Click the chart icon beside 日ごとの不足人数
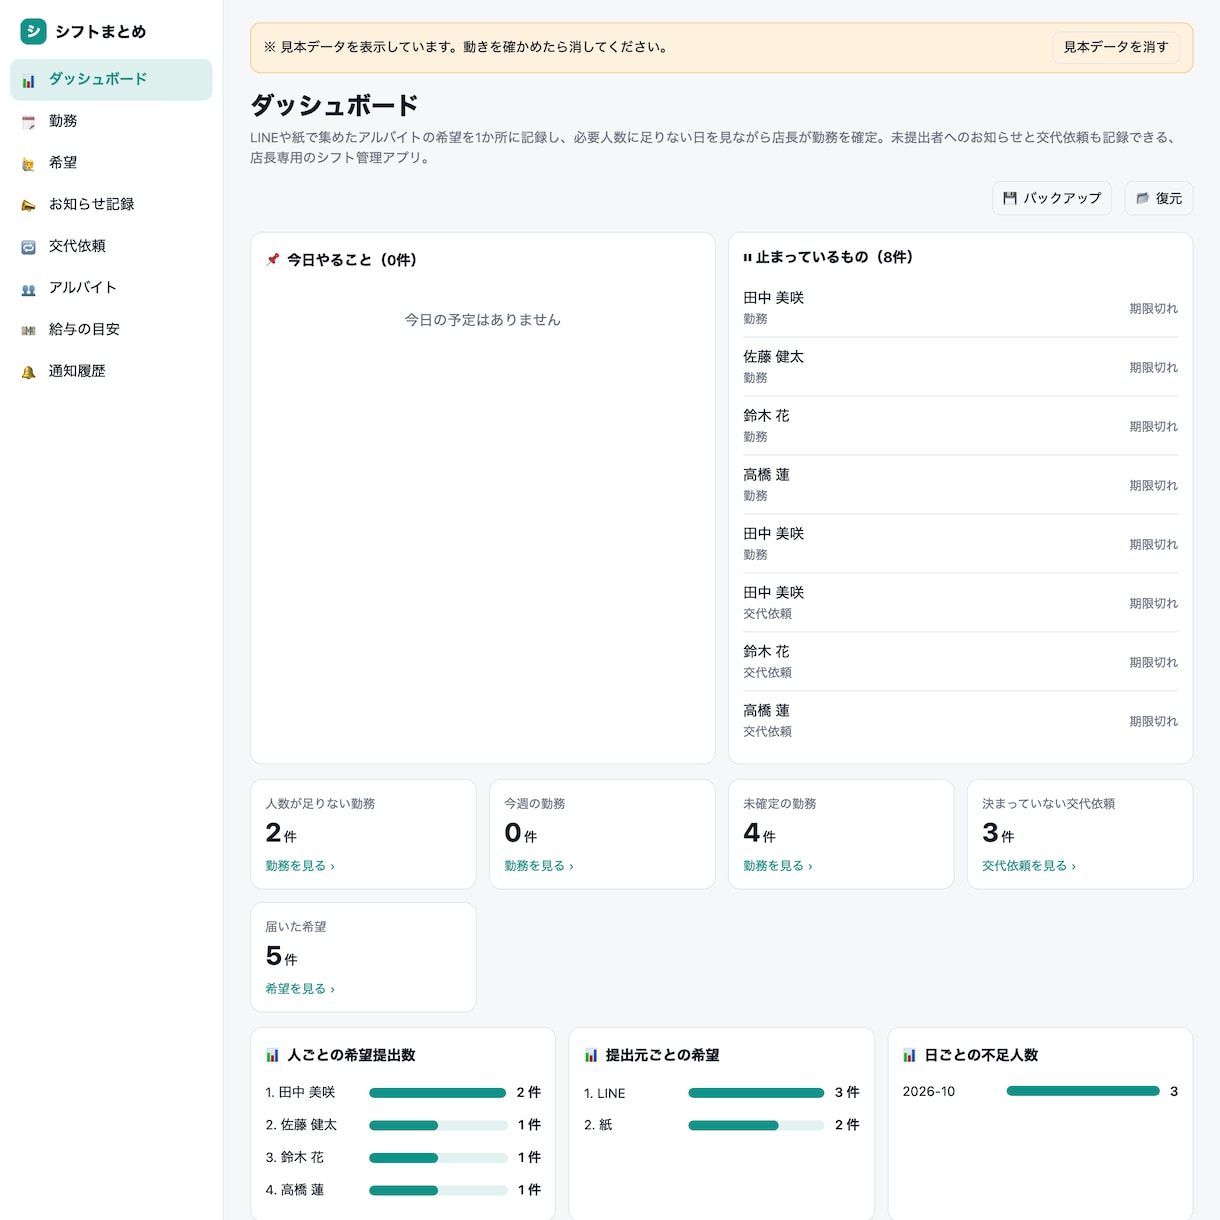The height and width of the screenshot is (1220, 1220). point(909,1055)
